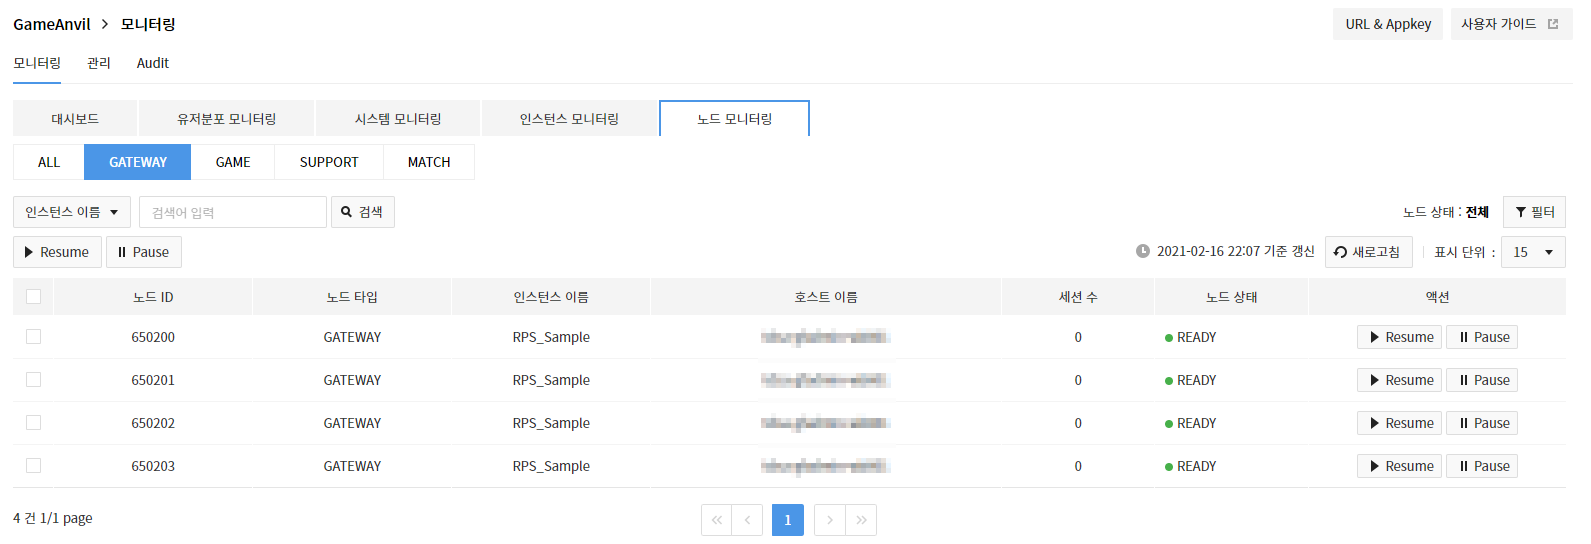Resume node 650202
The width and height of the screenshot is (1591, 544).
click(x=1399, y=423)
